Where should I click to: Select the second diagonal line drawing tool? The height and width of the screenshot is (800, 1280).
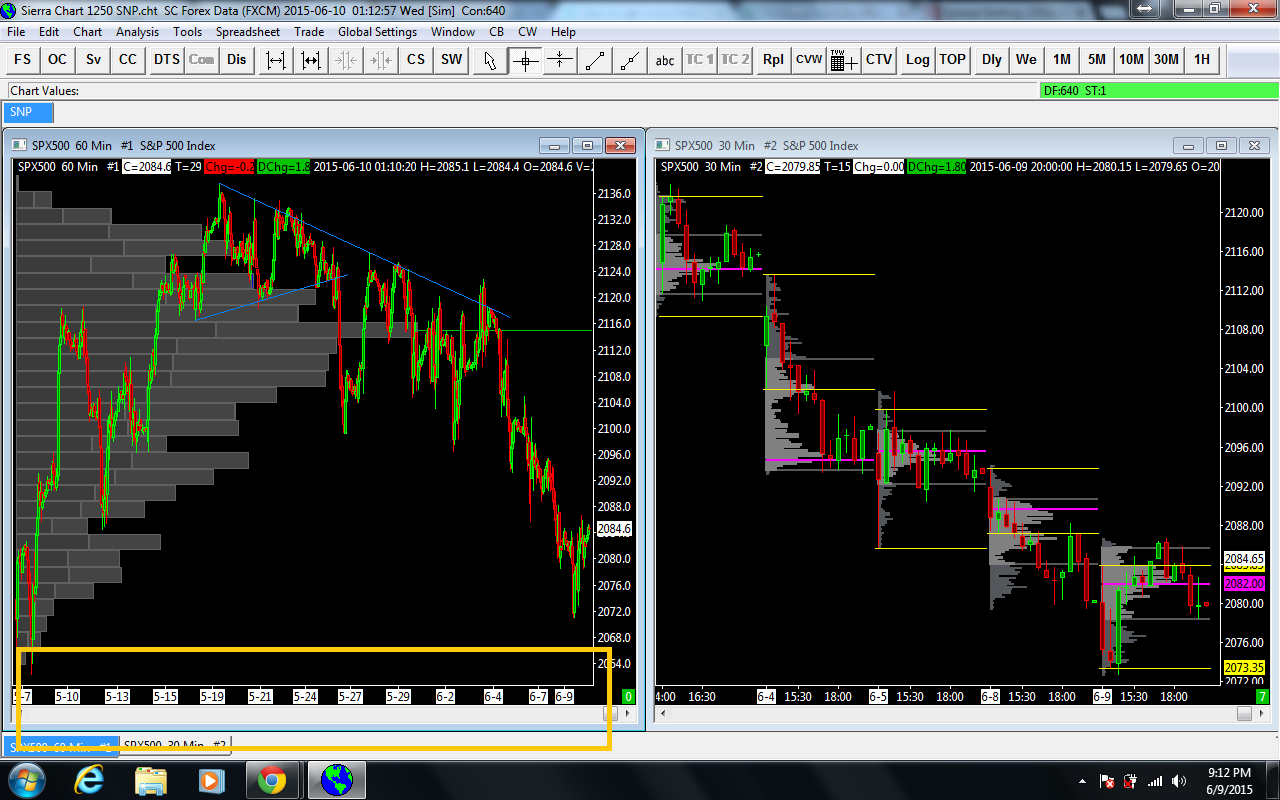(x=630, y=59)
